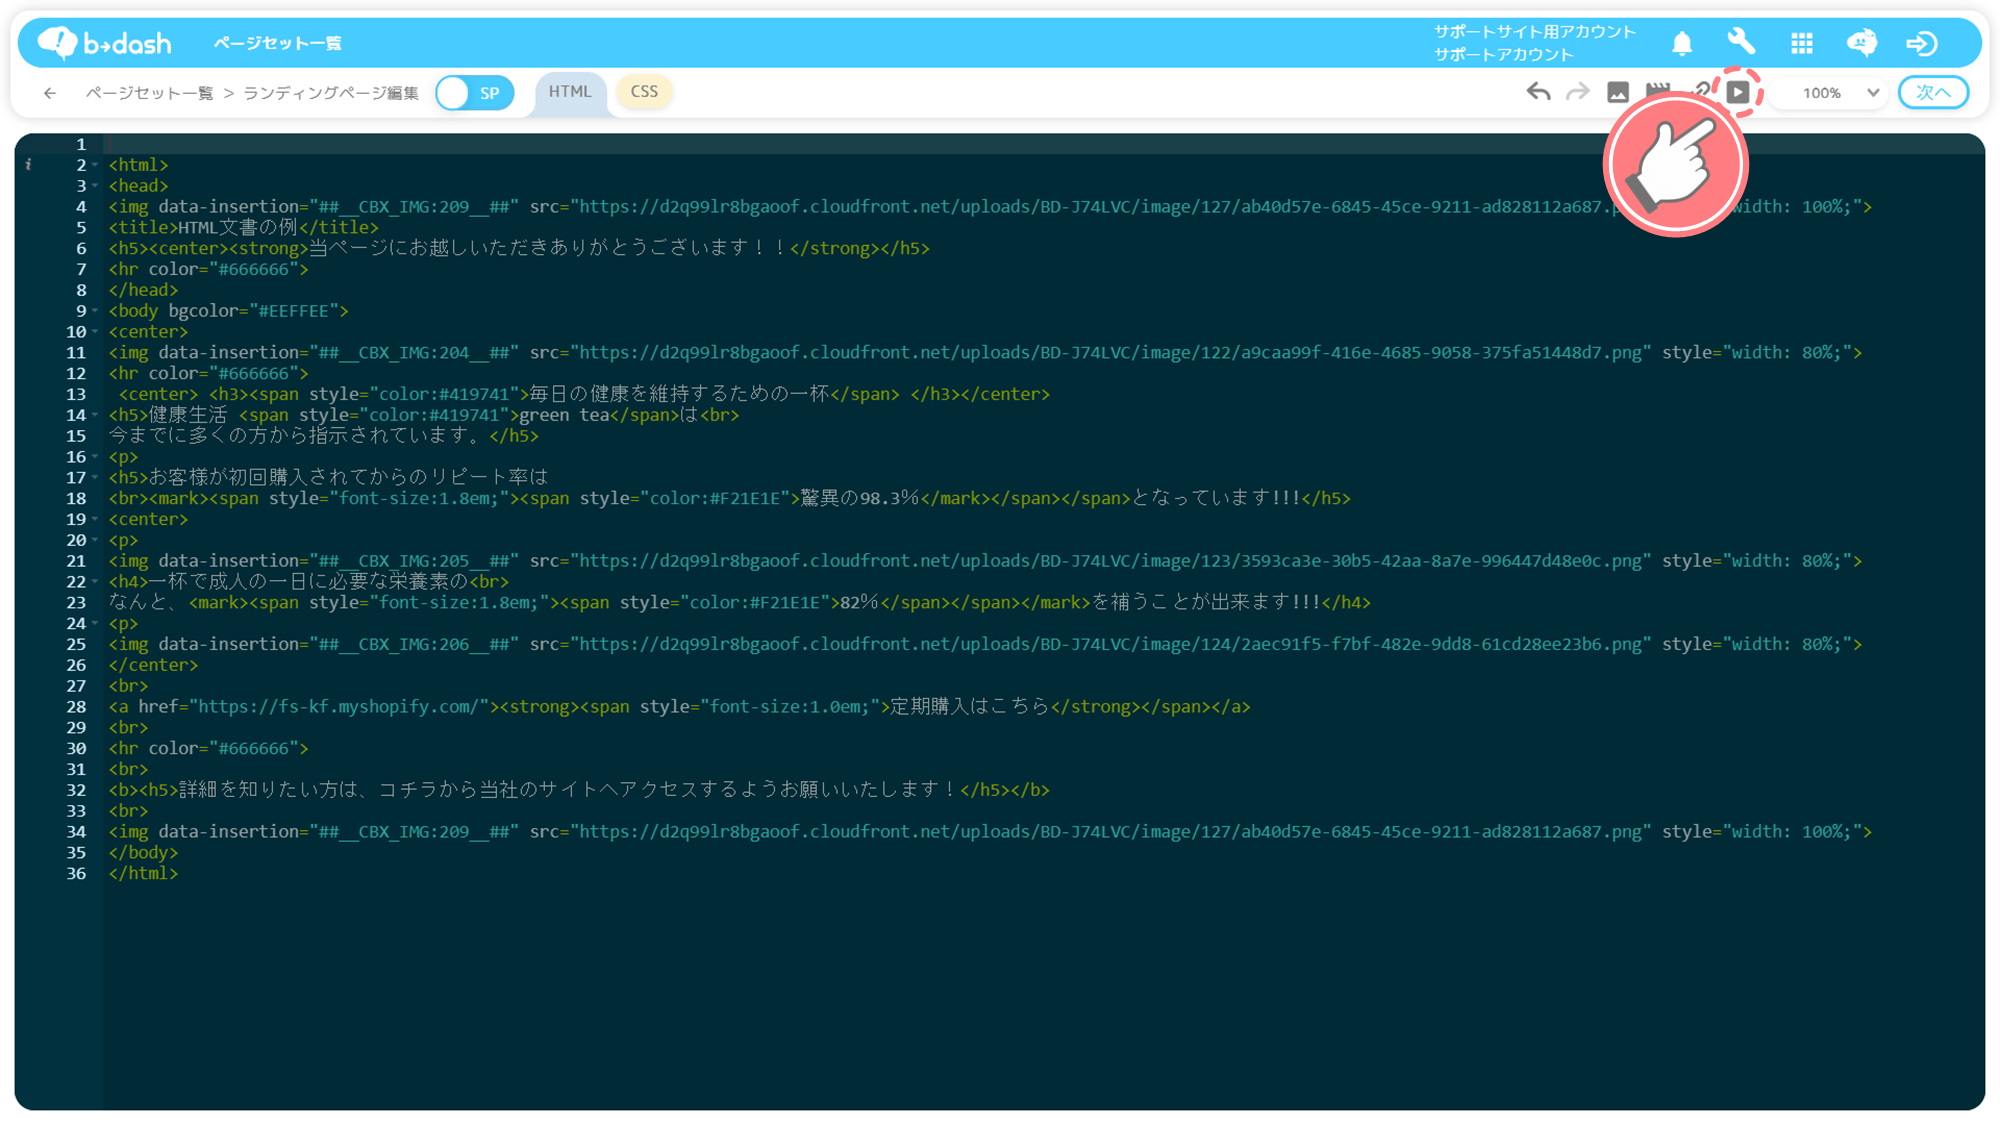Screen dimensions: 2000x1125
Task: Click the ランディングページ編集 breadcrumb
Action: point(331,93)
